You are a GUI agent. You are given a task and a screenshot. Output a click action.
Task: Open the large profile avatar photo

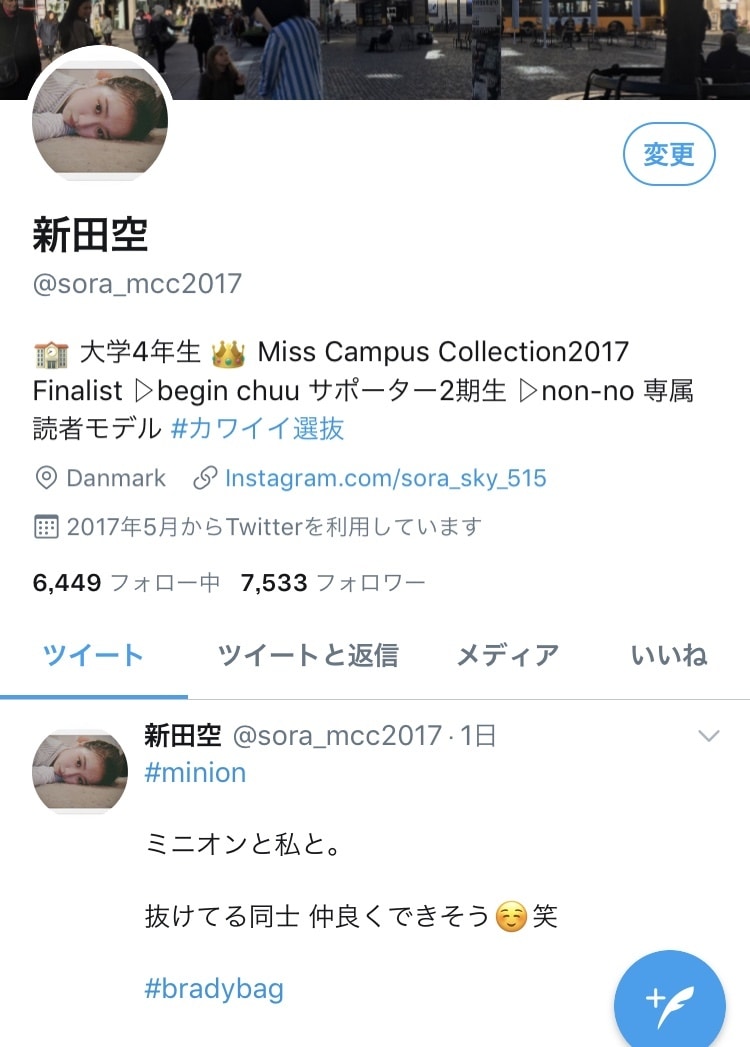click(x=100, y=120)
